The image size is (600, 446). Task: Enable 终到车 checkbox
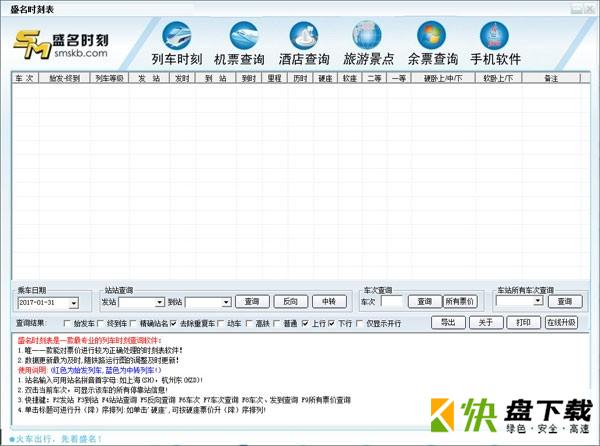click(101, 324)
